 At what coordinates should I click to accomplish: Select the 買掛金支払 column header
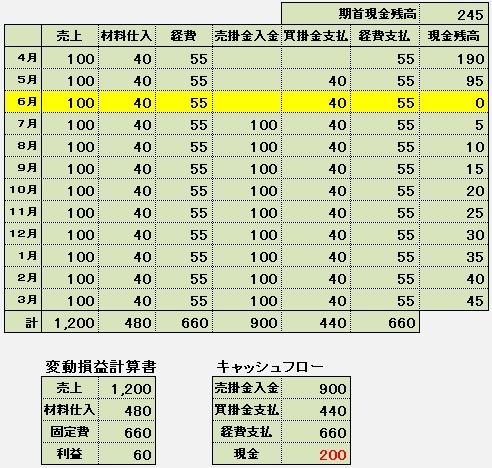(x=316, y=36)
